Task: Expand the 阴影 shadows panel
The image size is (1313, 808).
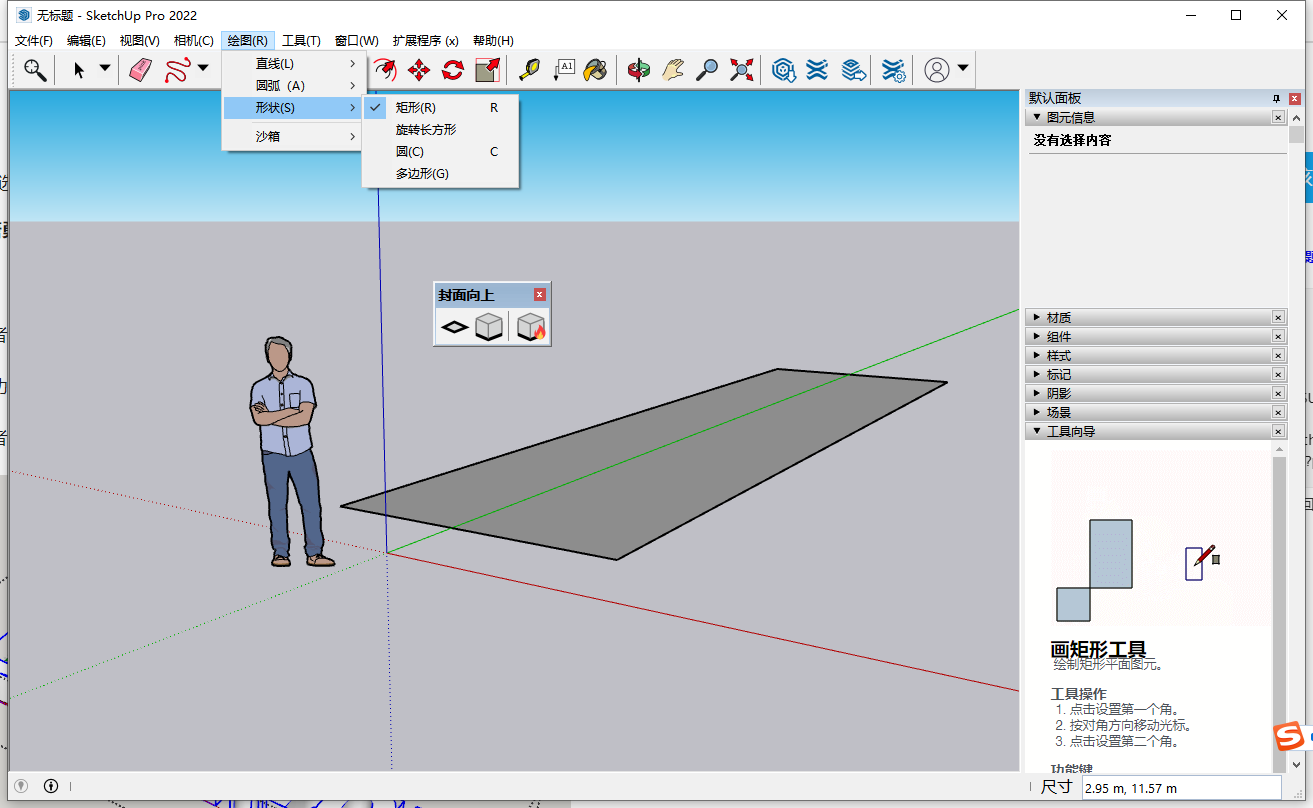Action: click(x=1059, y=393)
